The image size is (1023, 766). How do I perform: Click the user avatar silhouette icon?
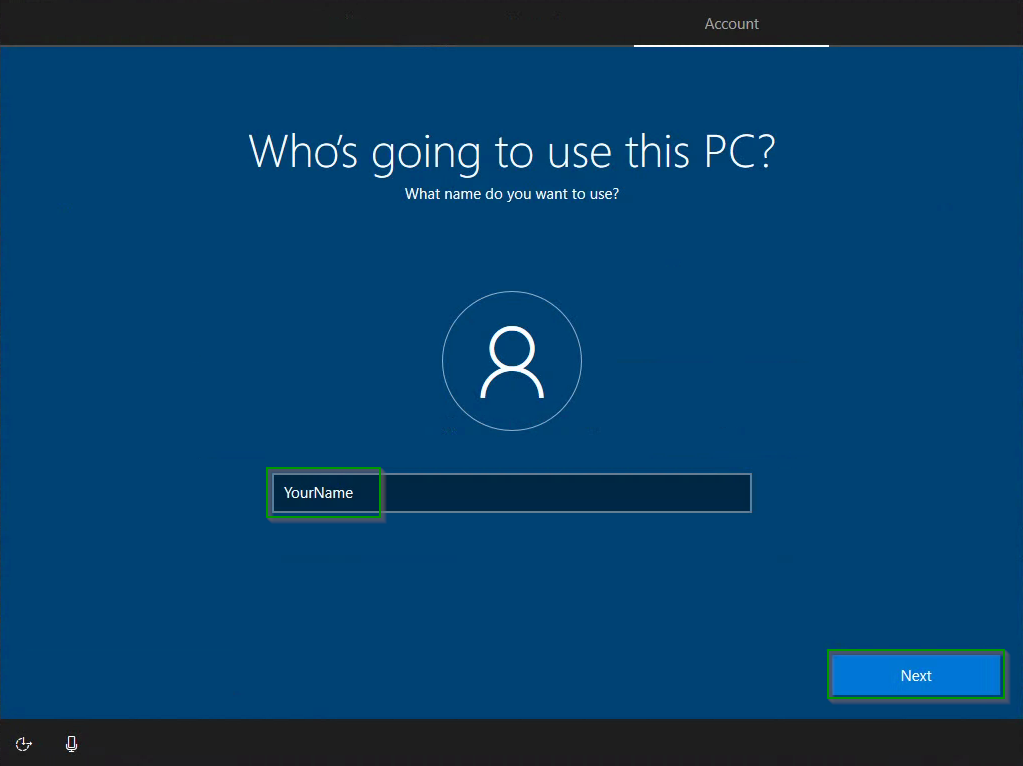pyautogui.click(x=511, y=361)
